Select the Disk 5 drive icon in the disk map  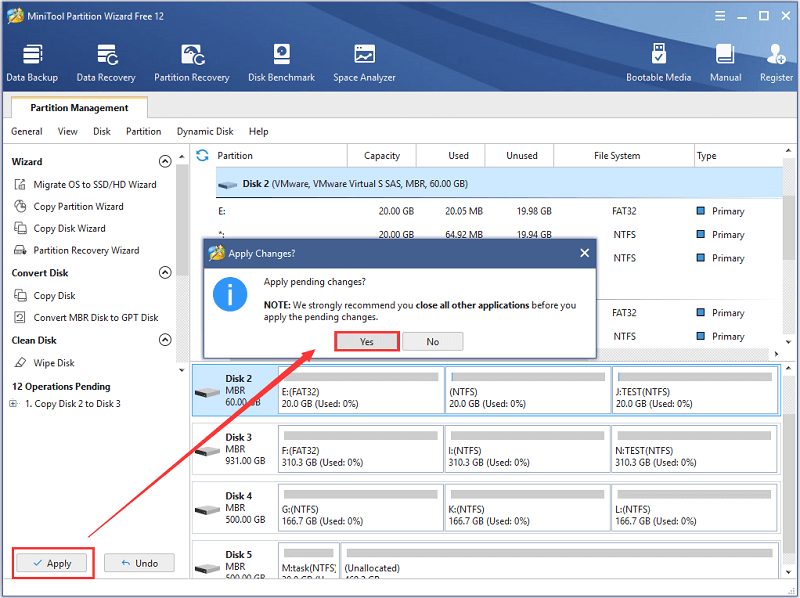pos(207,568)
